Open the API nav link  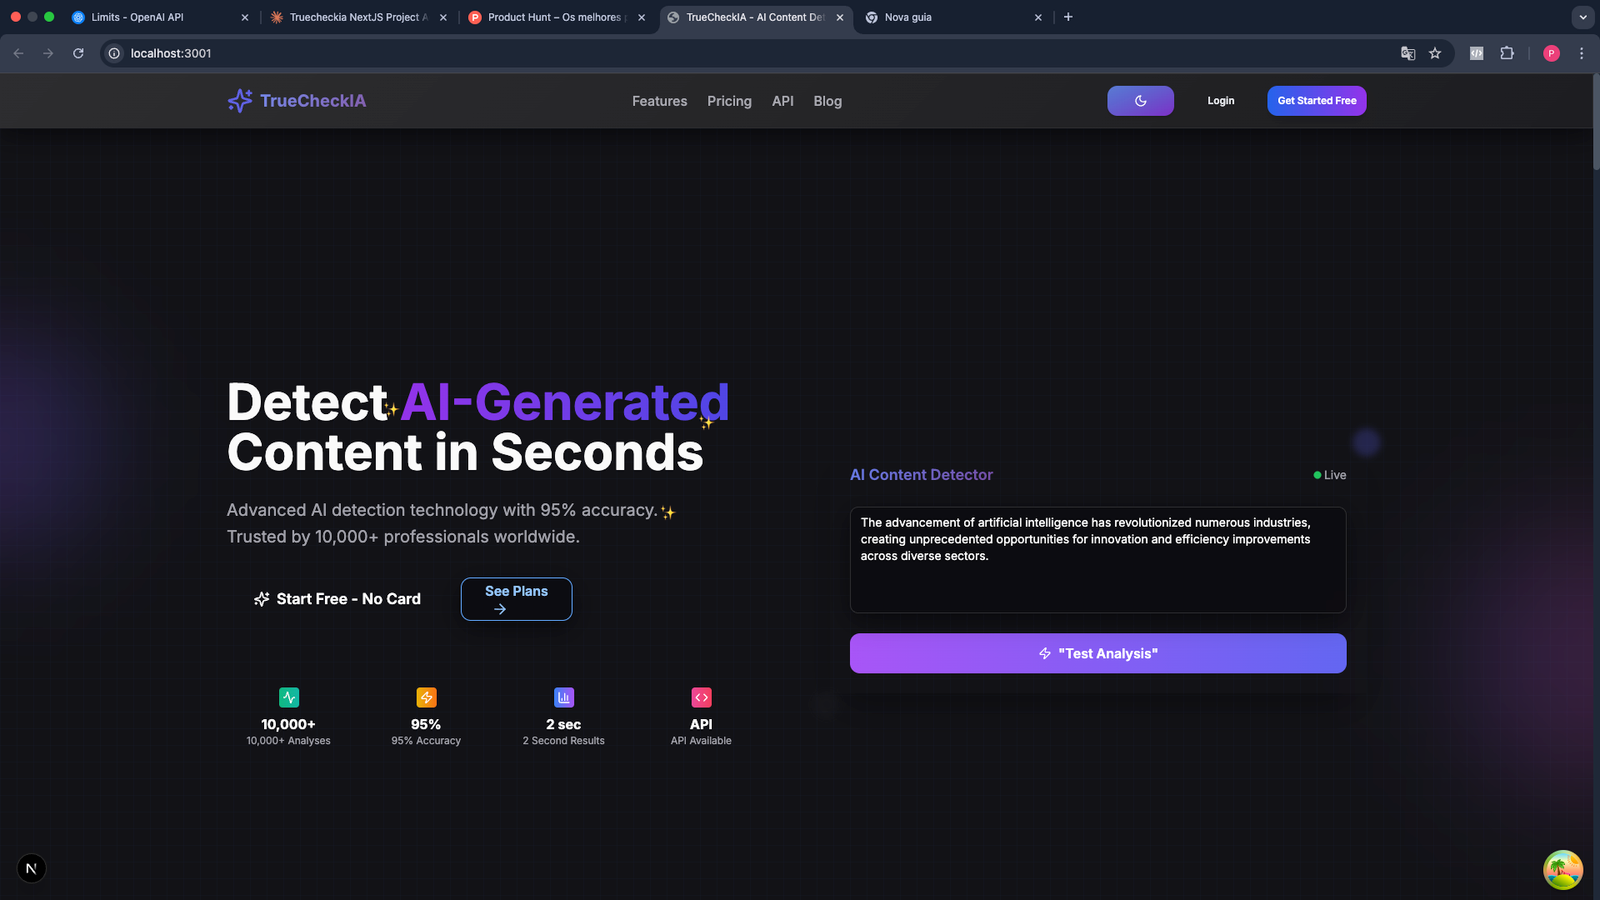[x=783, y=101]
